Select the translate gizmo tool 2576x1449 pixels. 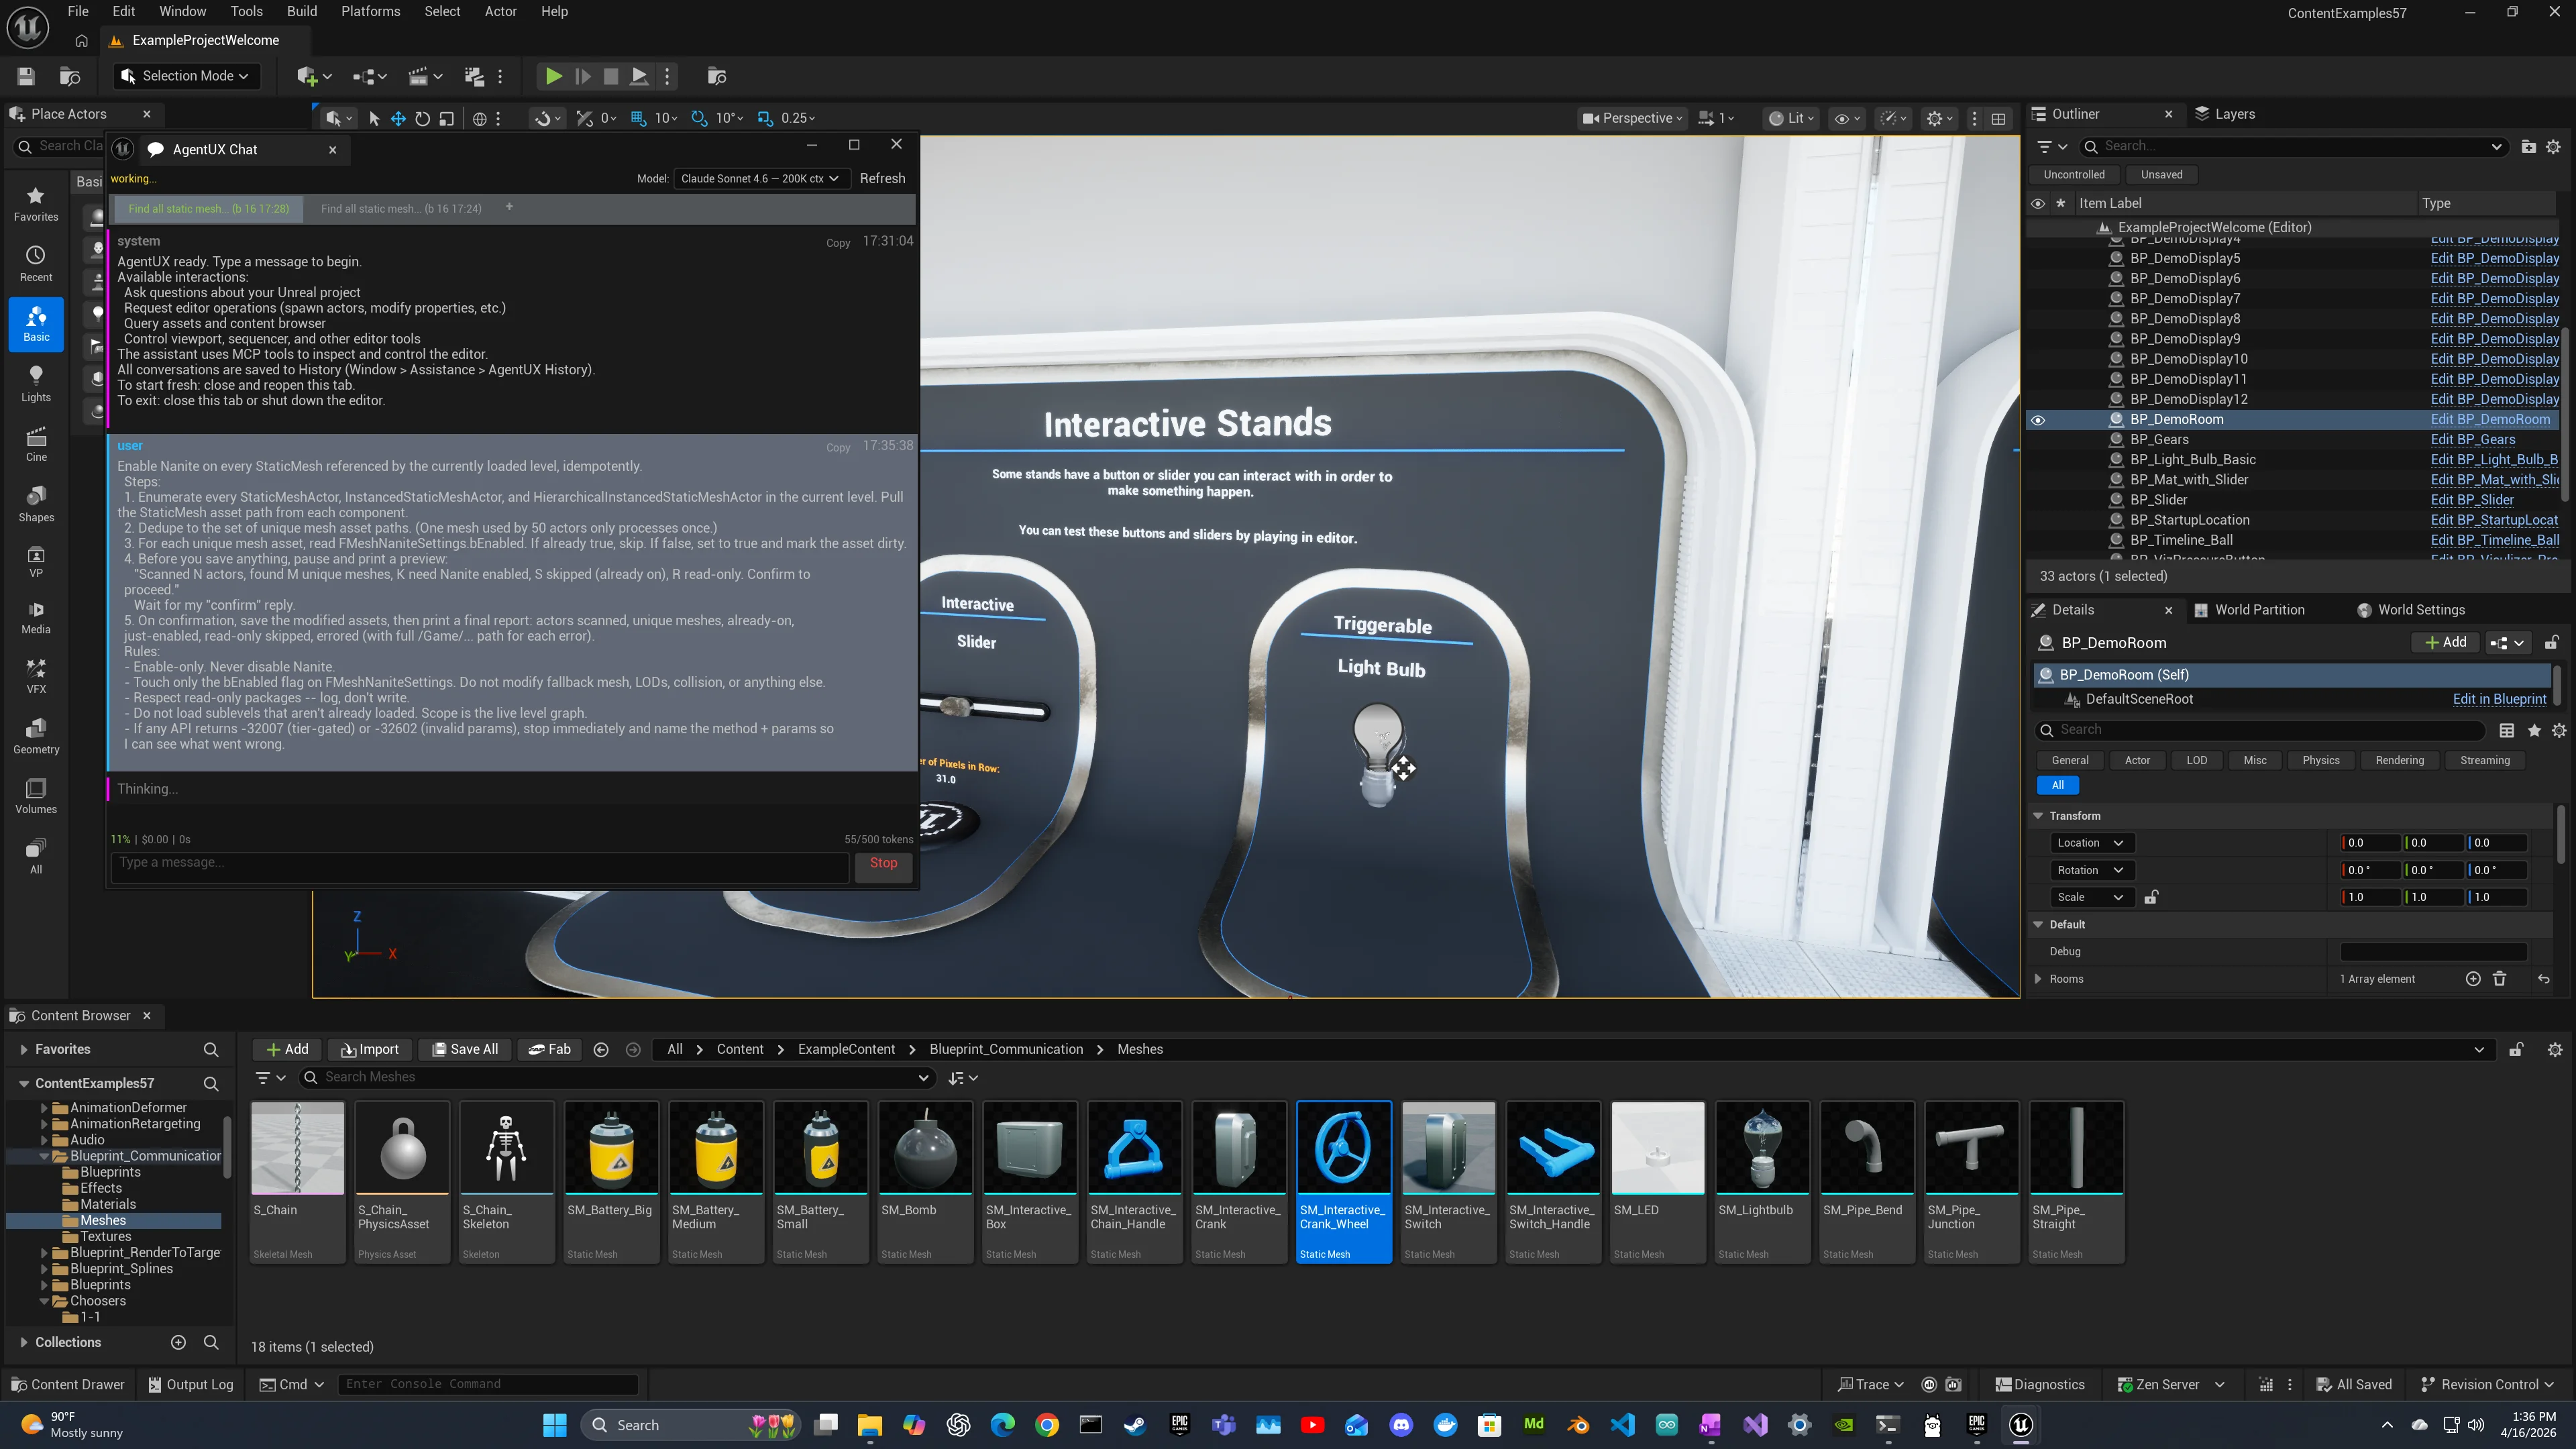(398, 118)
